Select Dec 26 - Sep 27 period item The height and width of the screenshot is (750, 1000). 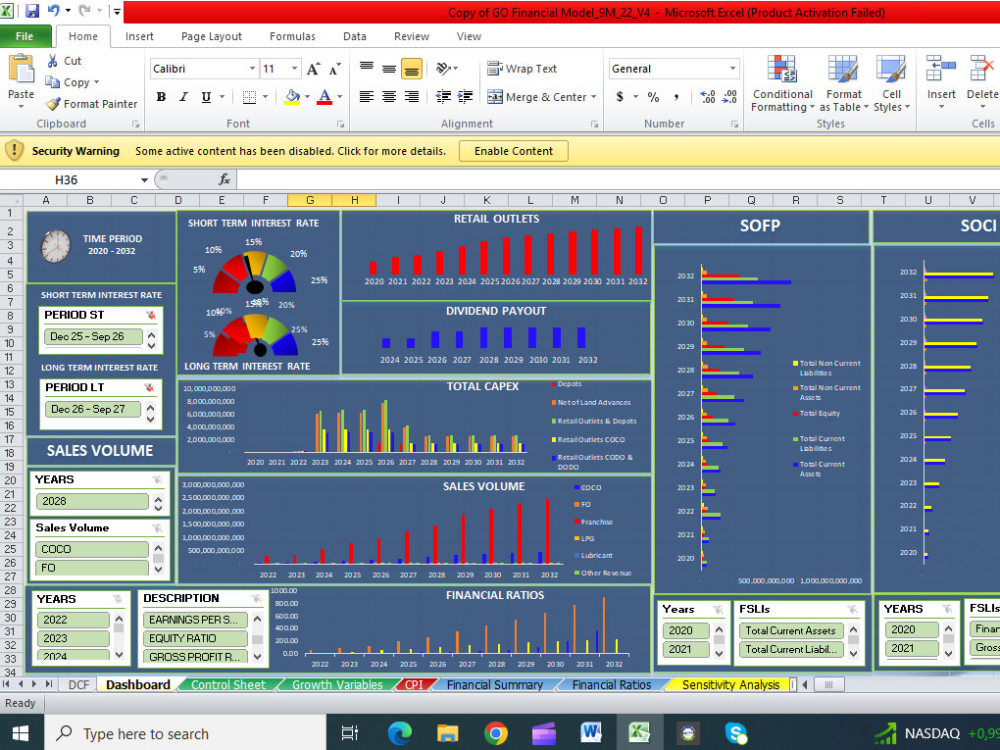tap(92, 409)
